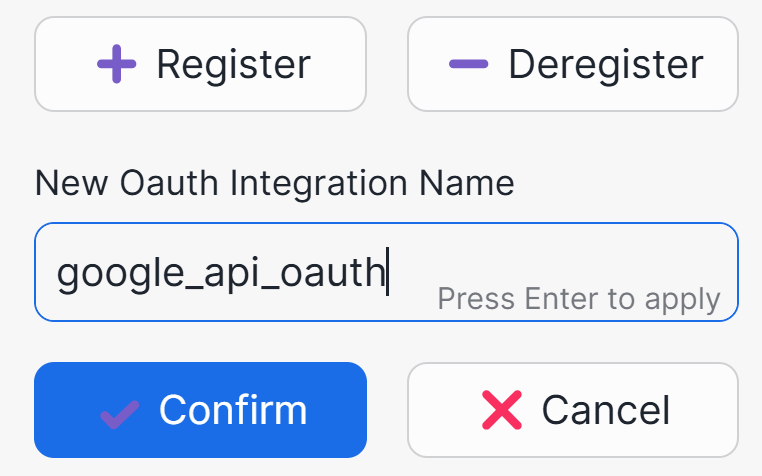Image resolution: width=762 pixels, height=476 pixels.
Task: Click the "Confirm" text on blue button
Action: point(233,410)
